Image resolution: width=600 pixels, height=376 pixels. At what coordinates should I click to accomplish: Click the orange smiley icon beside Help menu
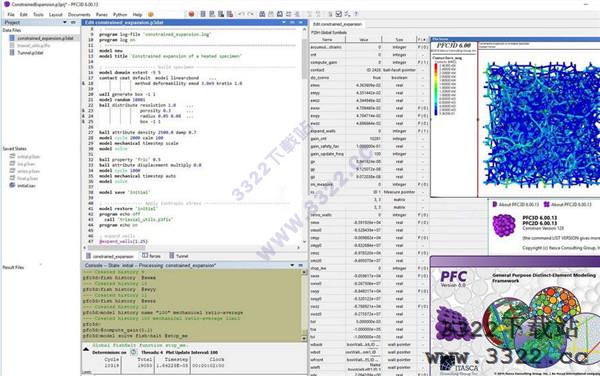tap(151, 15)
